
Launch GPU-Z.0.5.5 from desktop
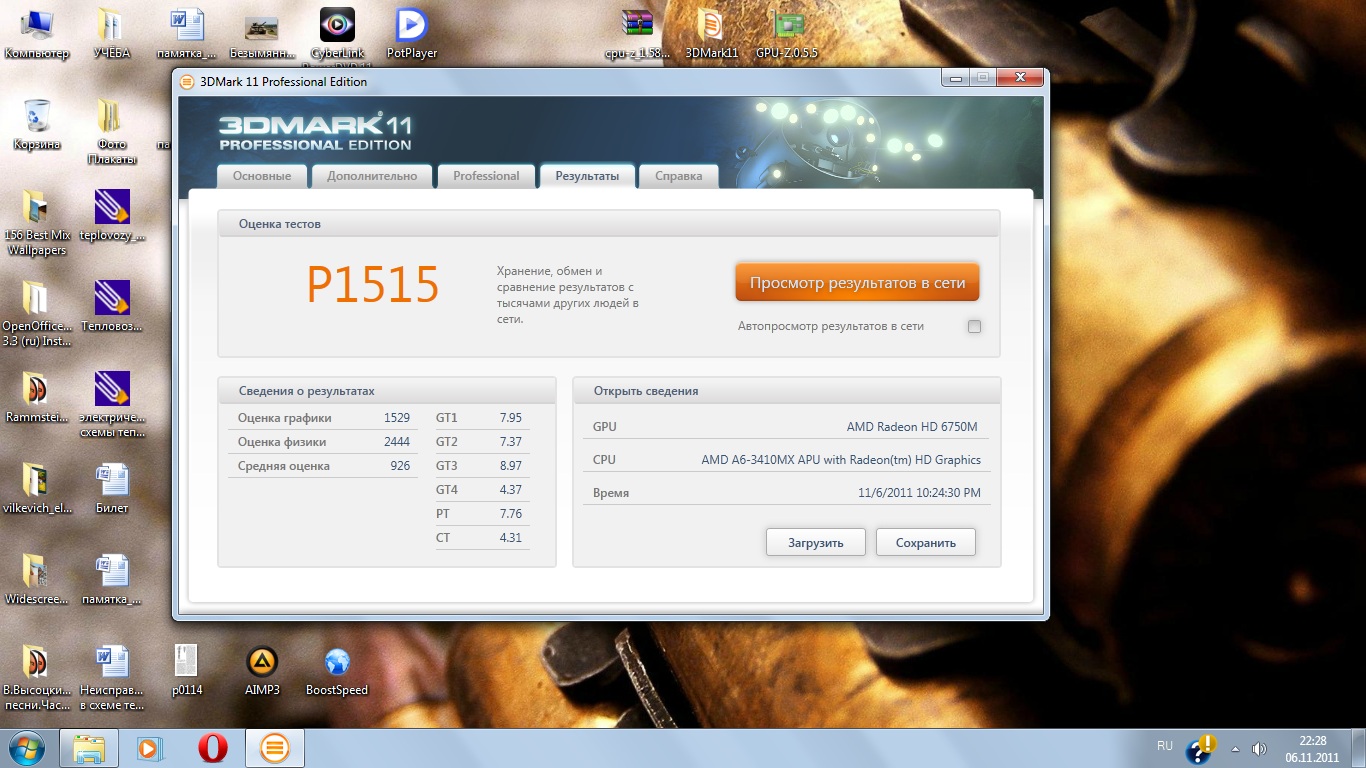click(x=787, y=32)
